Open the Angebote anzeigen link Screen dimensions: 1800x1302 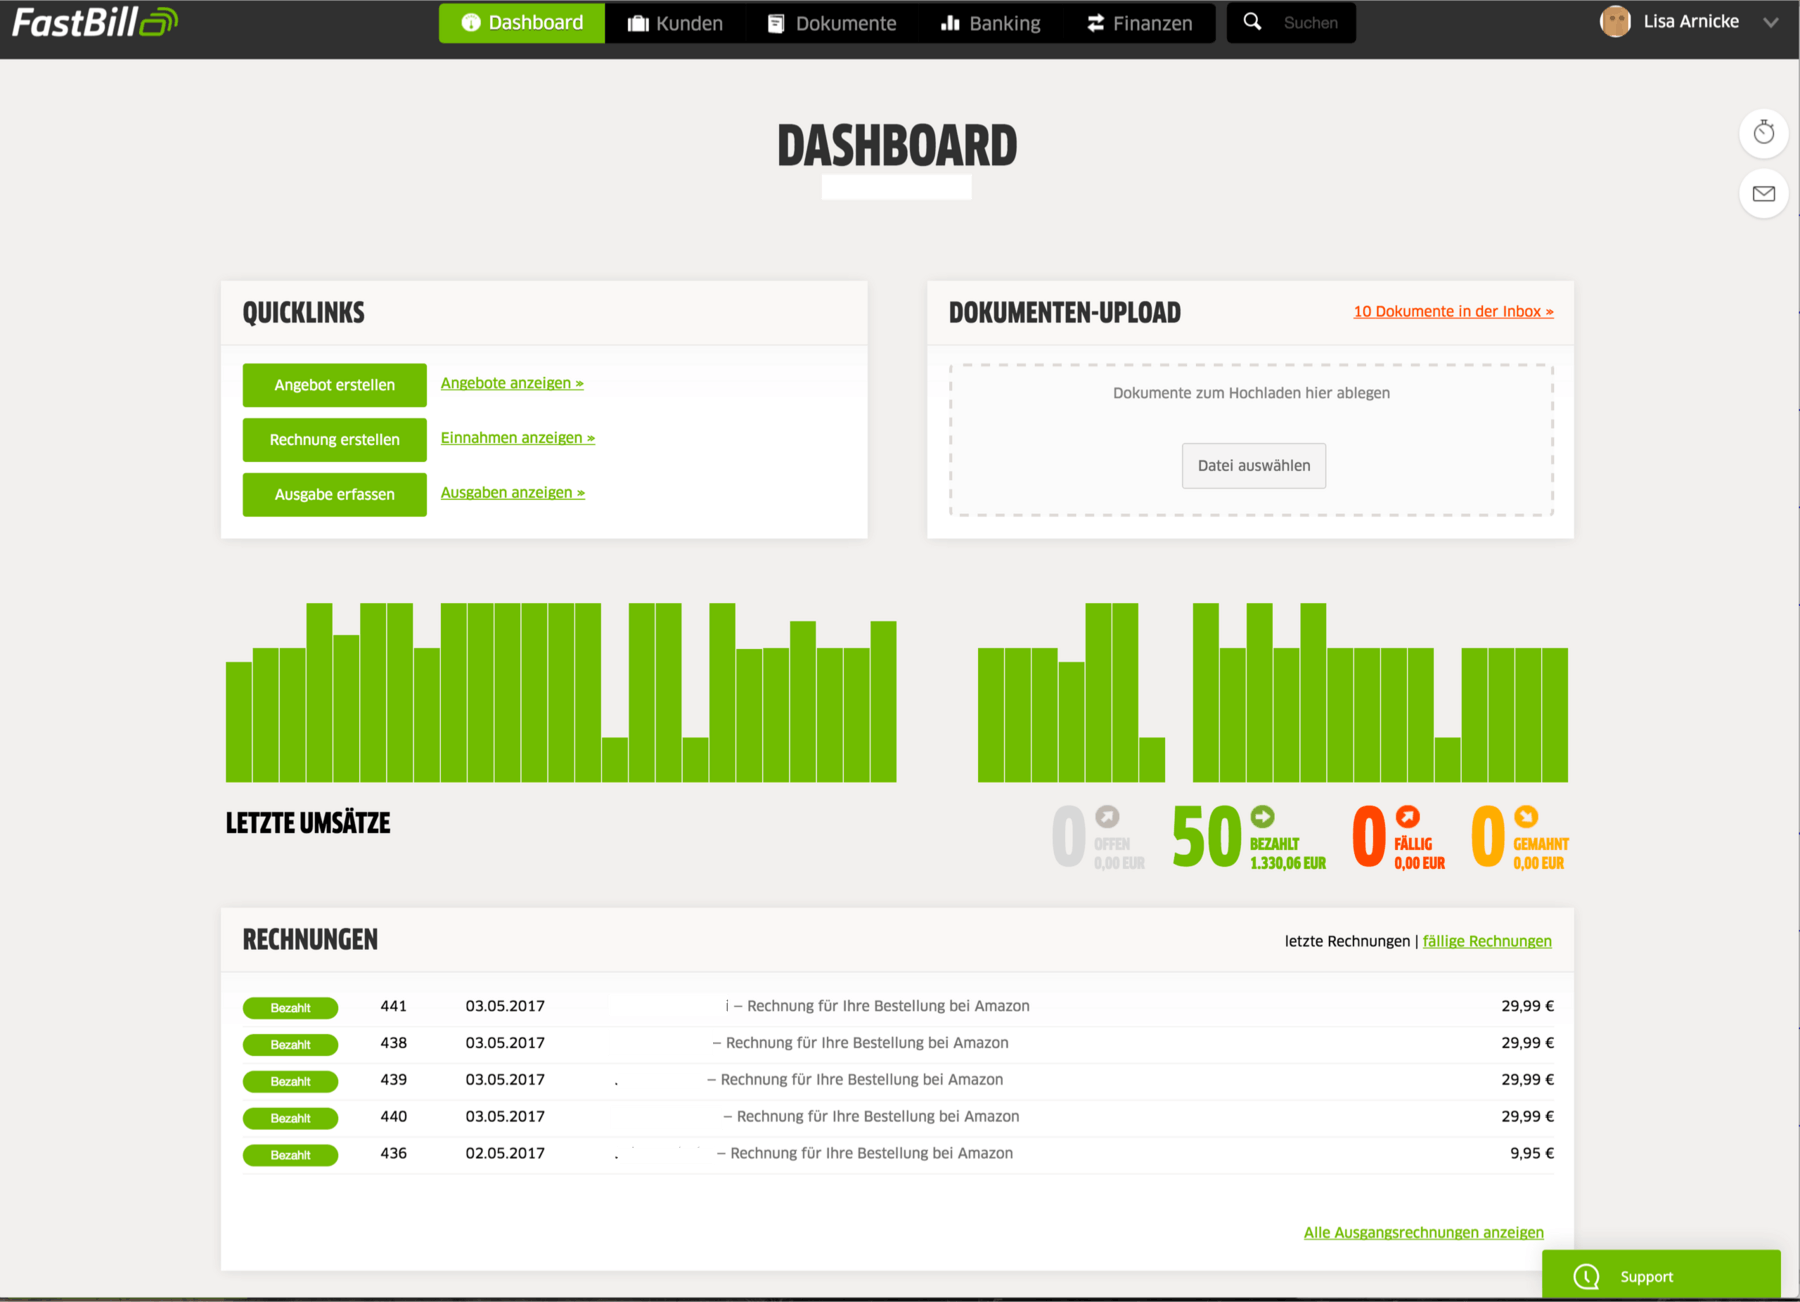(x=512, y=383)
